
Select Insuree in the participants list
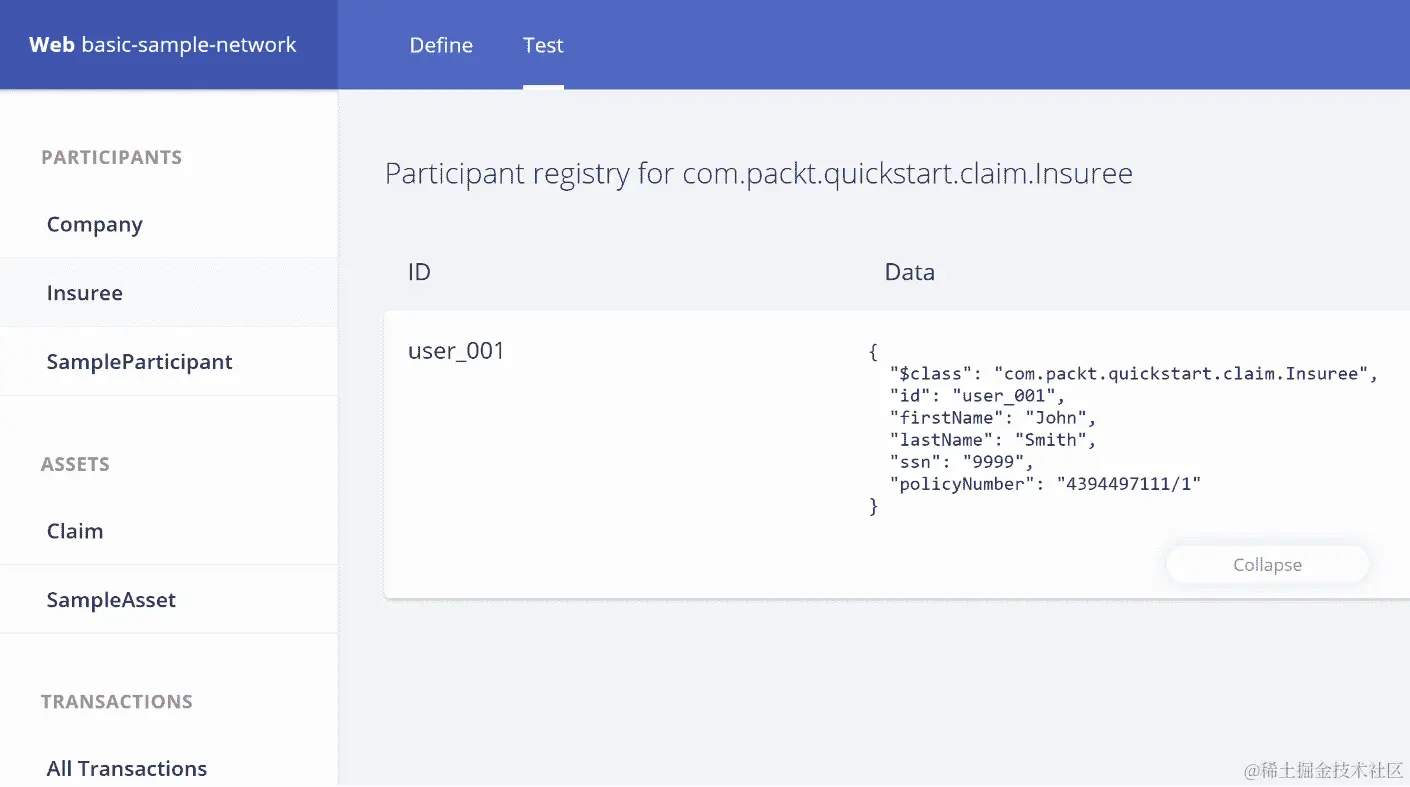[85, 293]
